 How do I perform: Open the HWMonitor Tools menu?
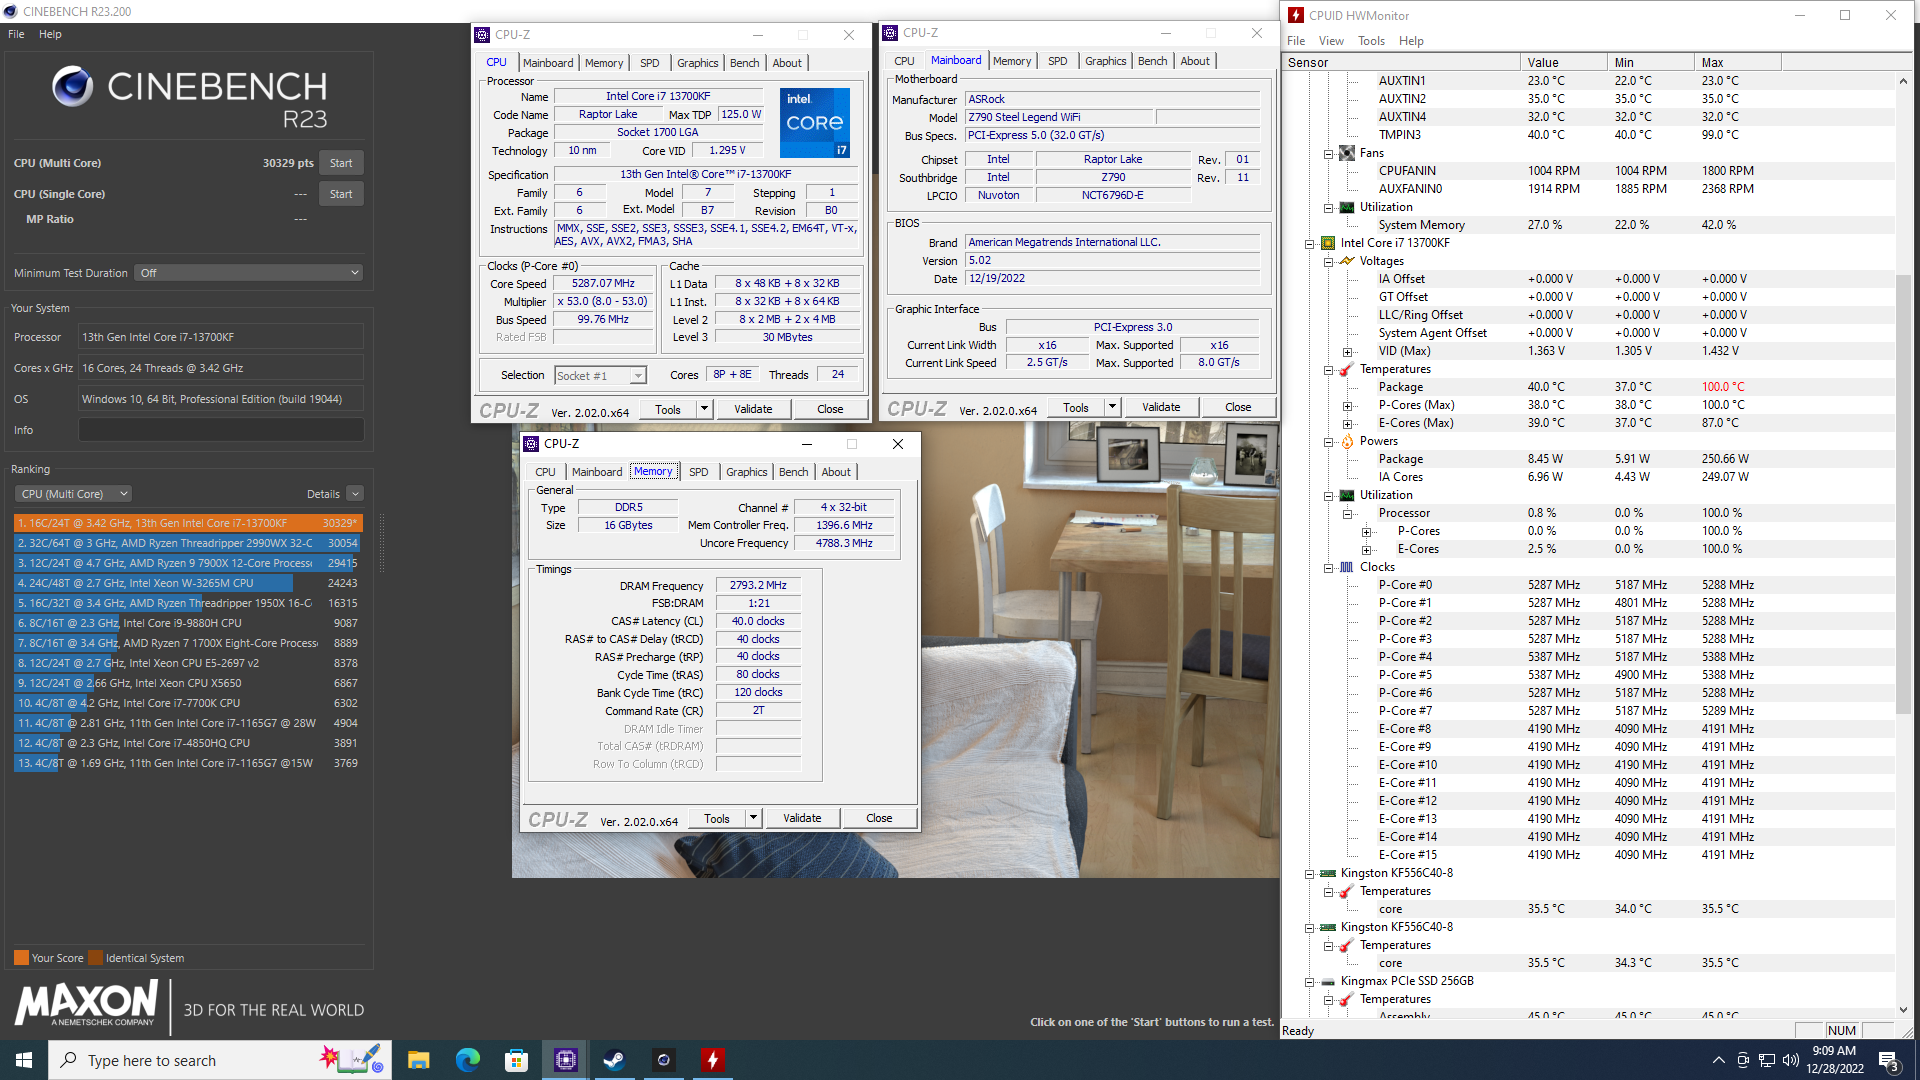tap(1370, 41)
